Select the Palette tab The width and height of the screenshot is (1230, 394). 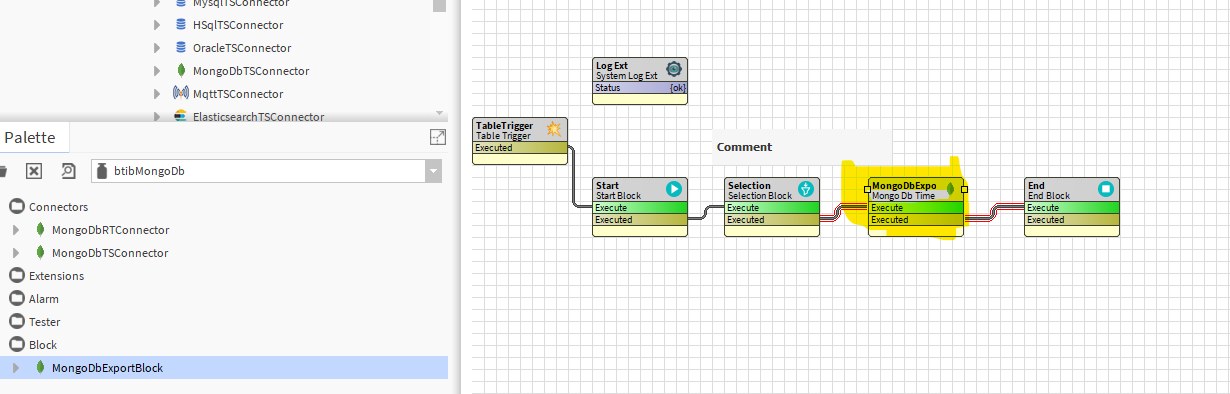(30, 138)
